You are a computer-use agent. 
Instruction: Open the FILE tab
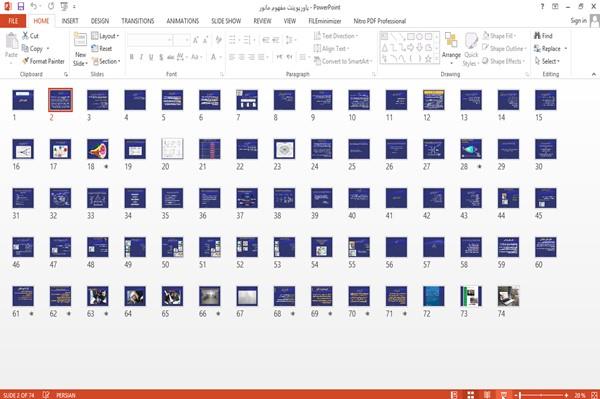point(13,21)
